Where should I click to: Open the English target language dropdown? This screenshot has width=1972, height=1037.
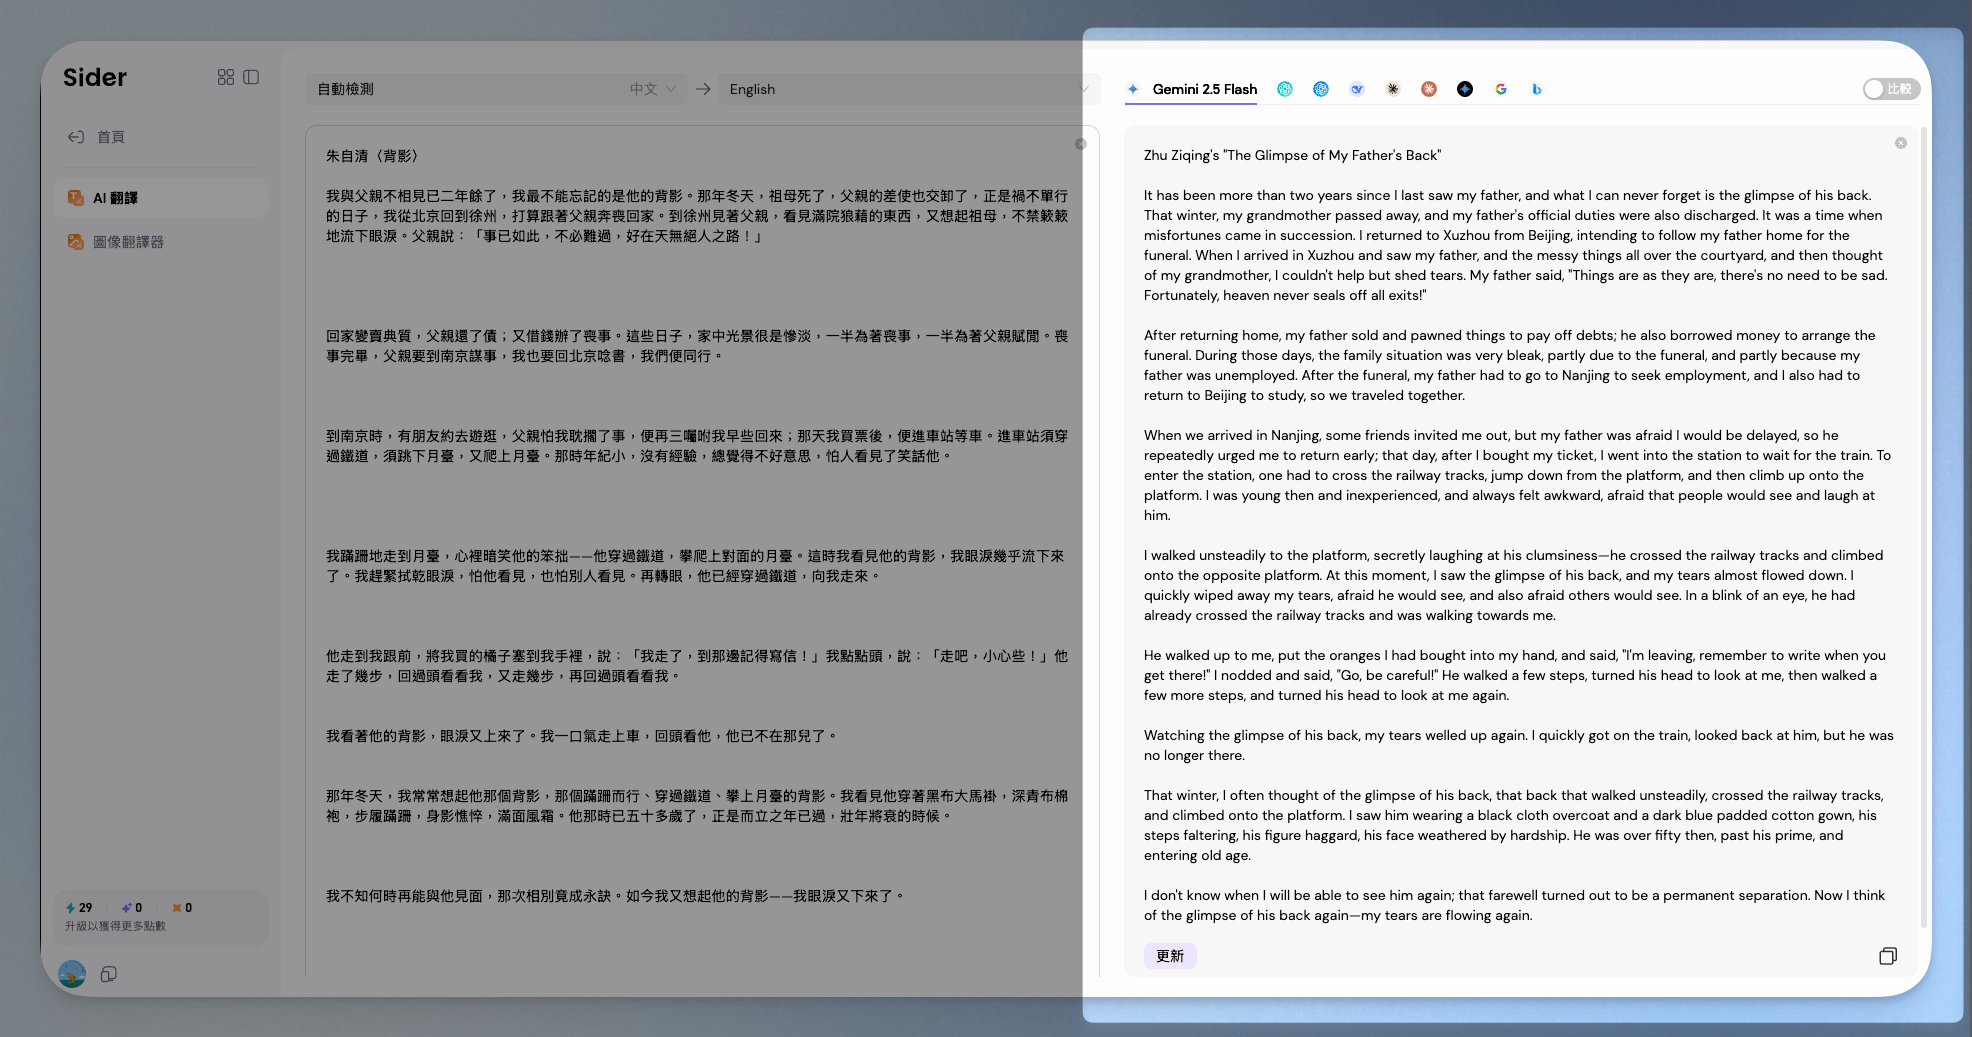coord(905,89)
